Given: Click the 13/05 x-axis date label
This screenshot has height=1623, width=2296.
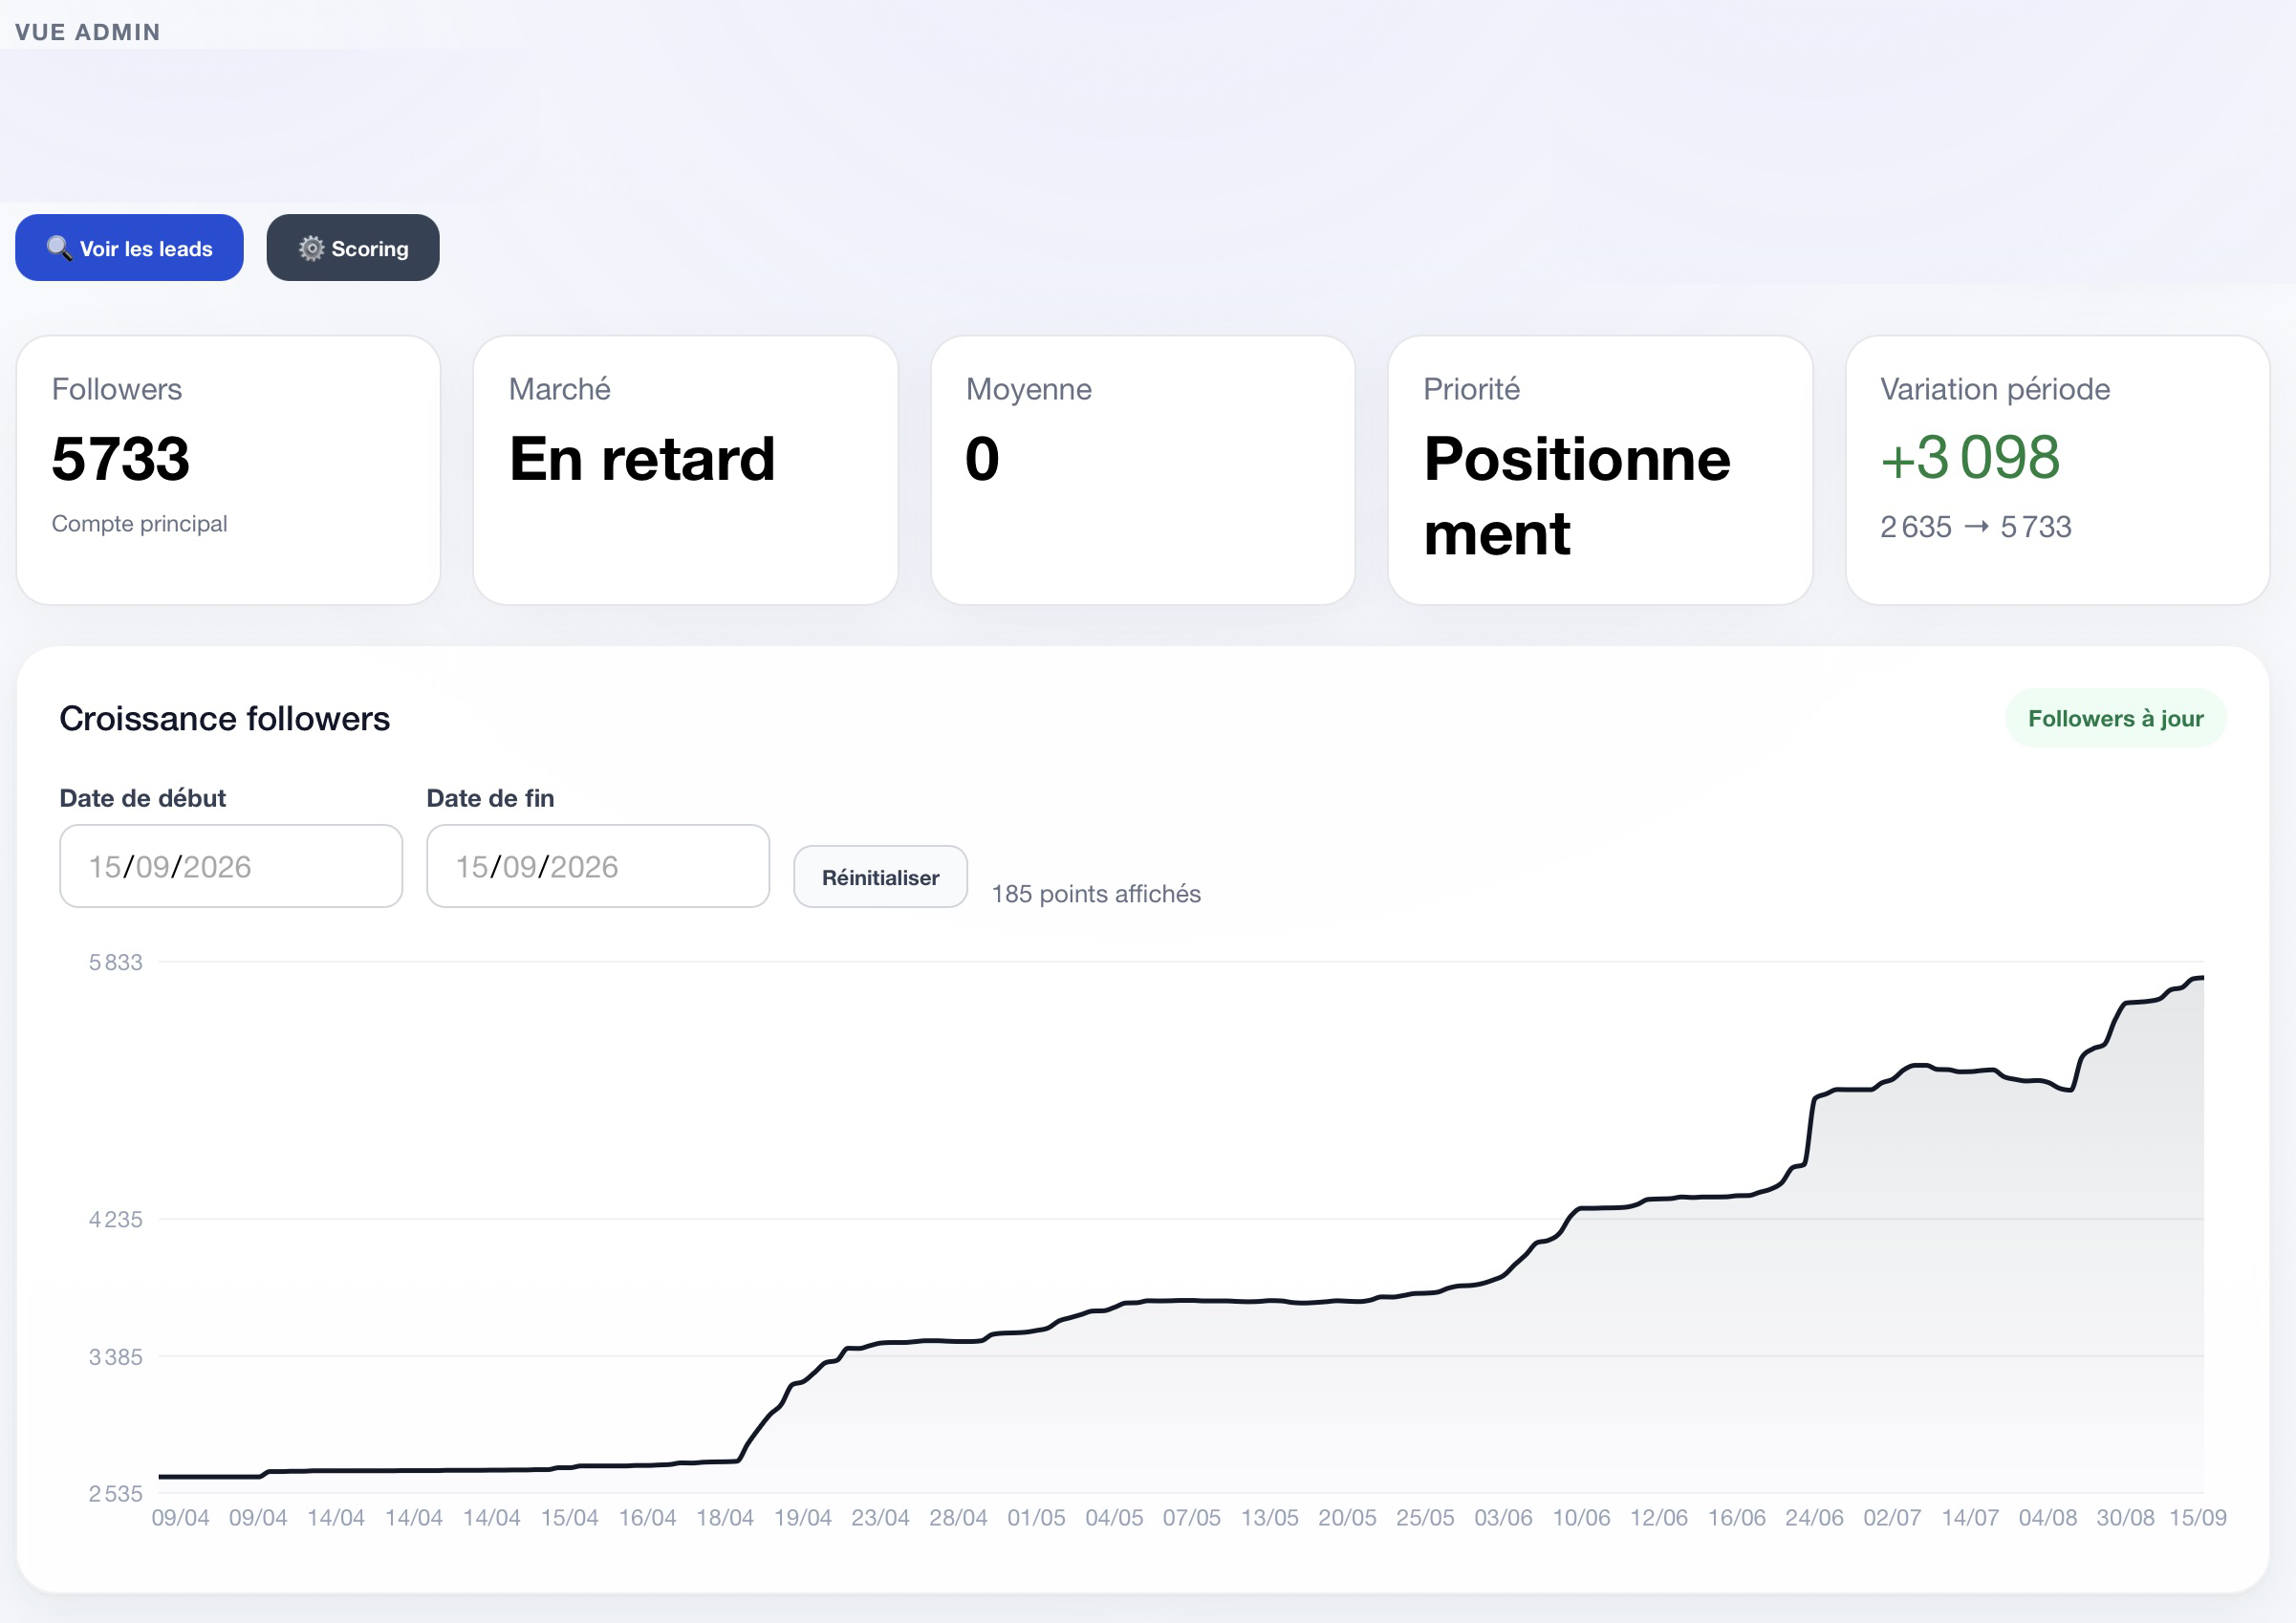Looking at the screenshot, I should [x=1270, y=1518].
